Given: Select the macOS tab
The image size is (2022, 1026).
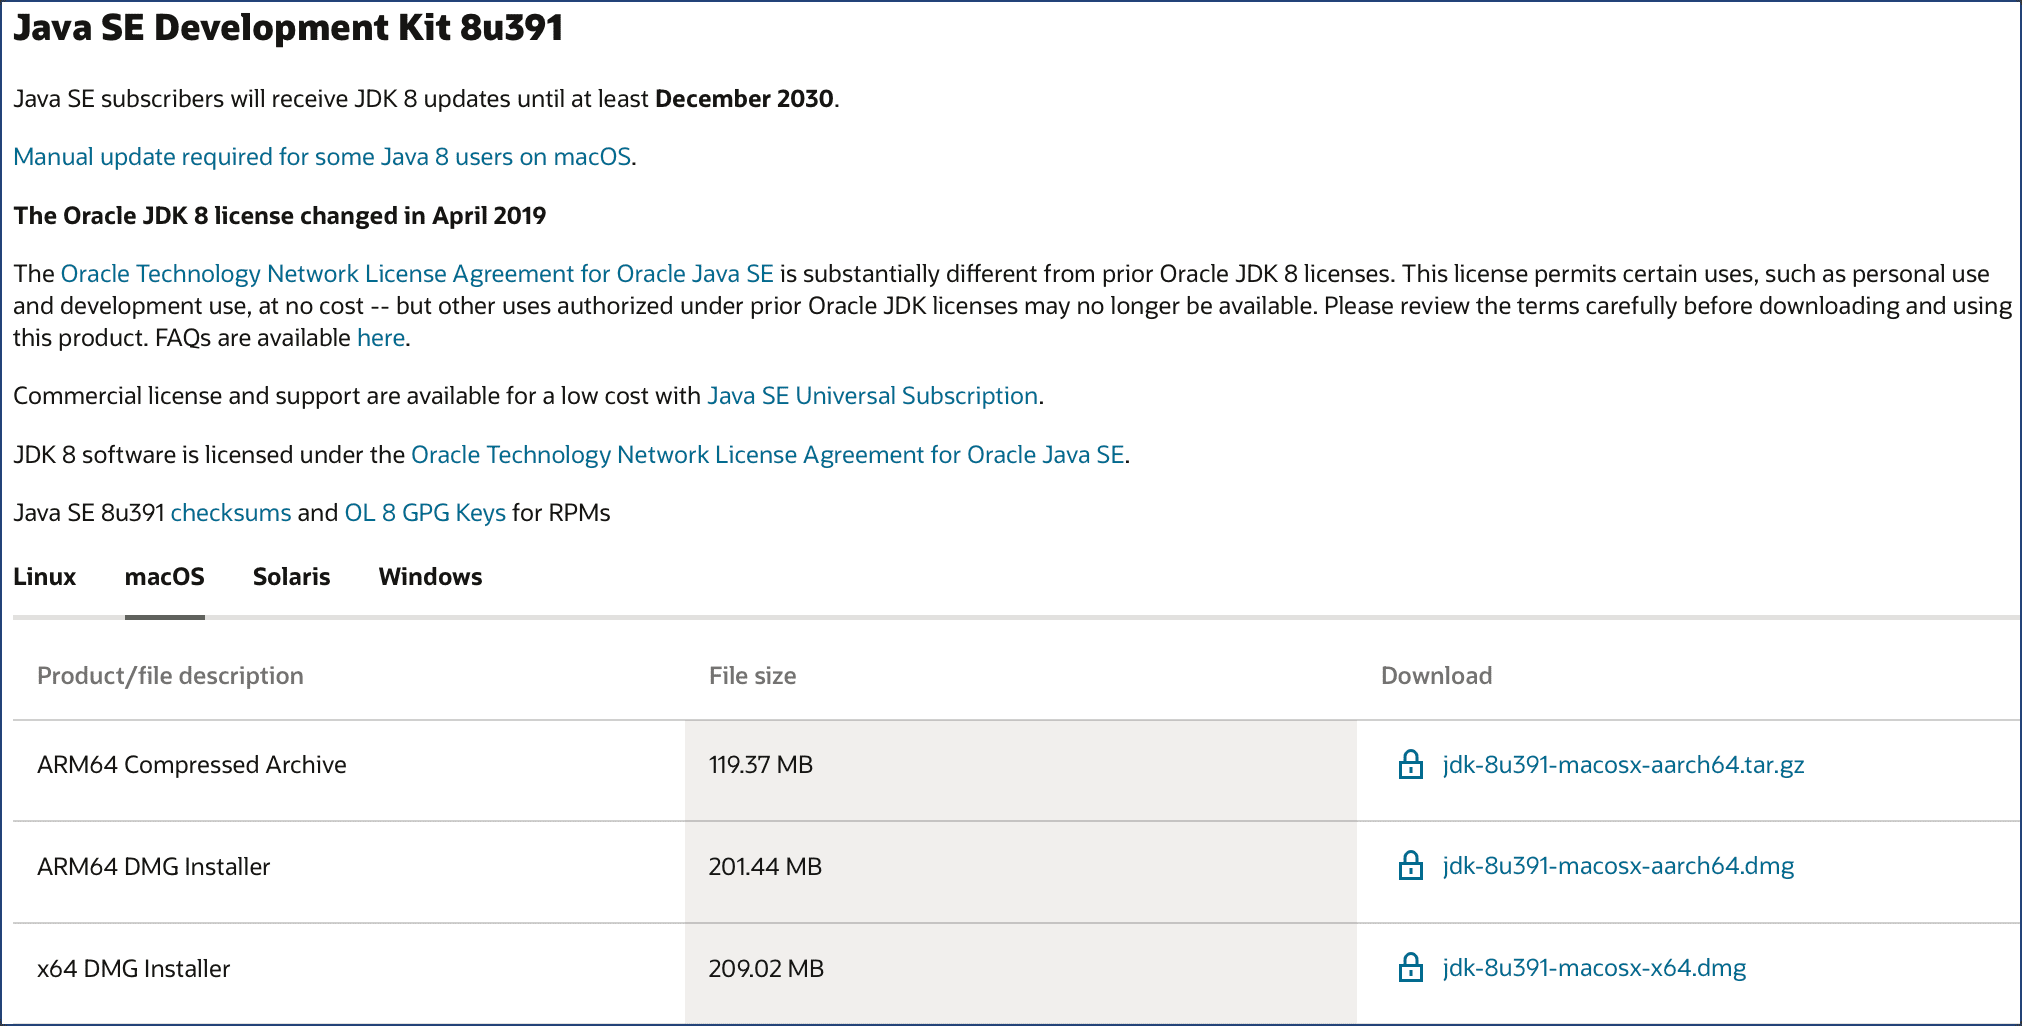Looking at the screenshot, I should click(x=165, y=577).
